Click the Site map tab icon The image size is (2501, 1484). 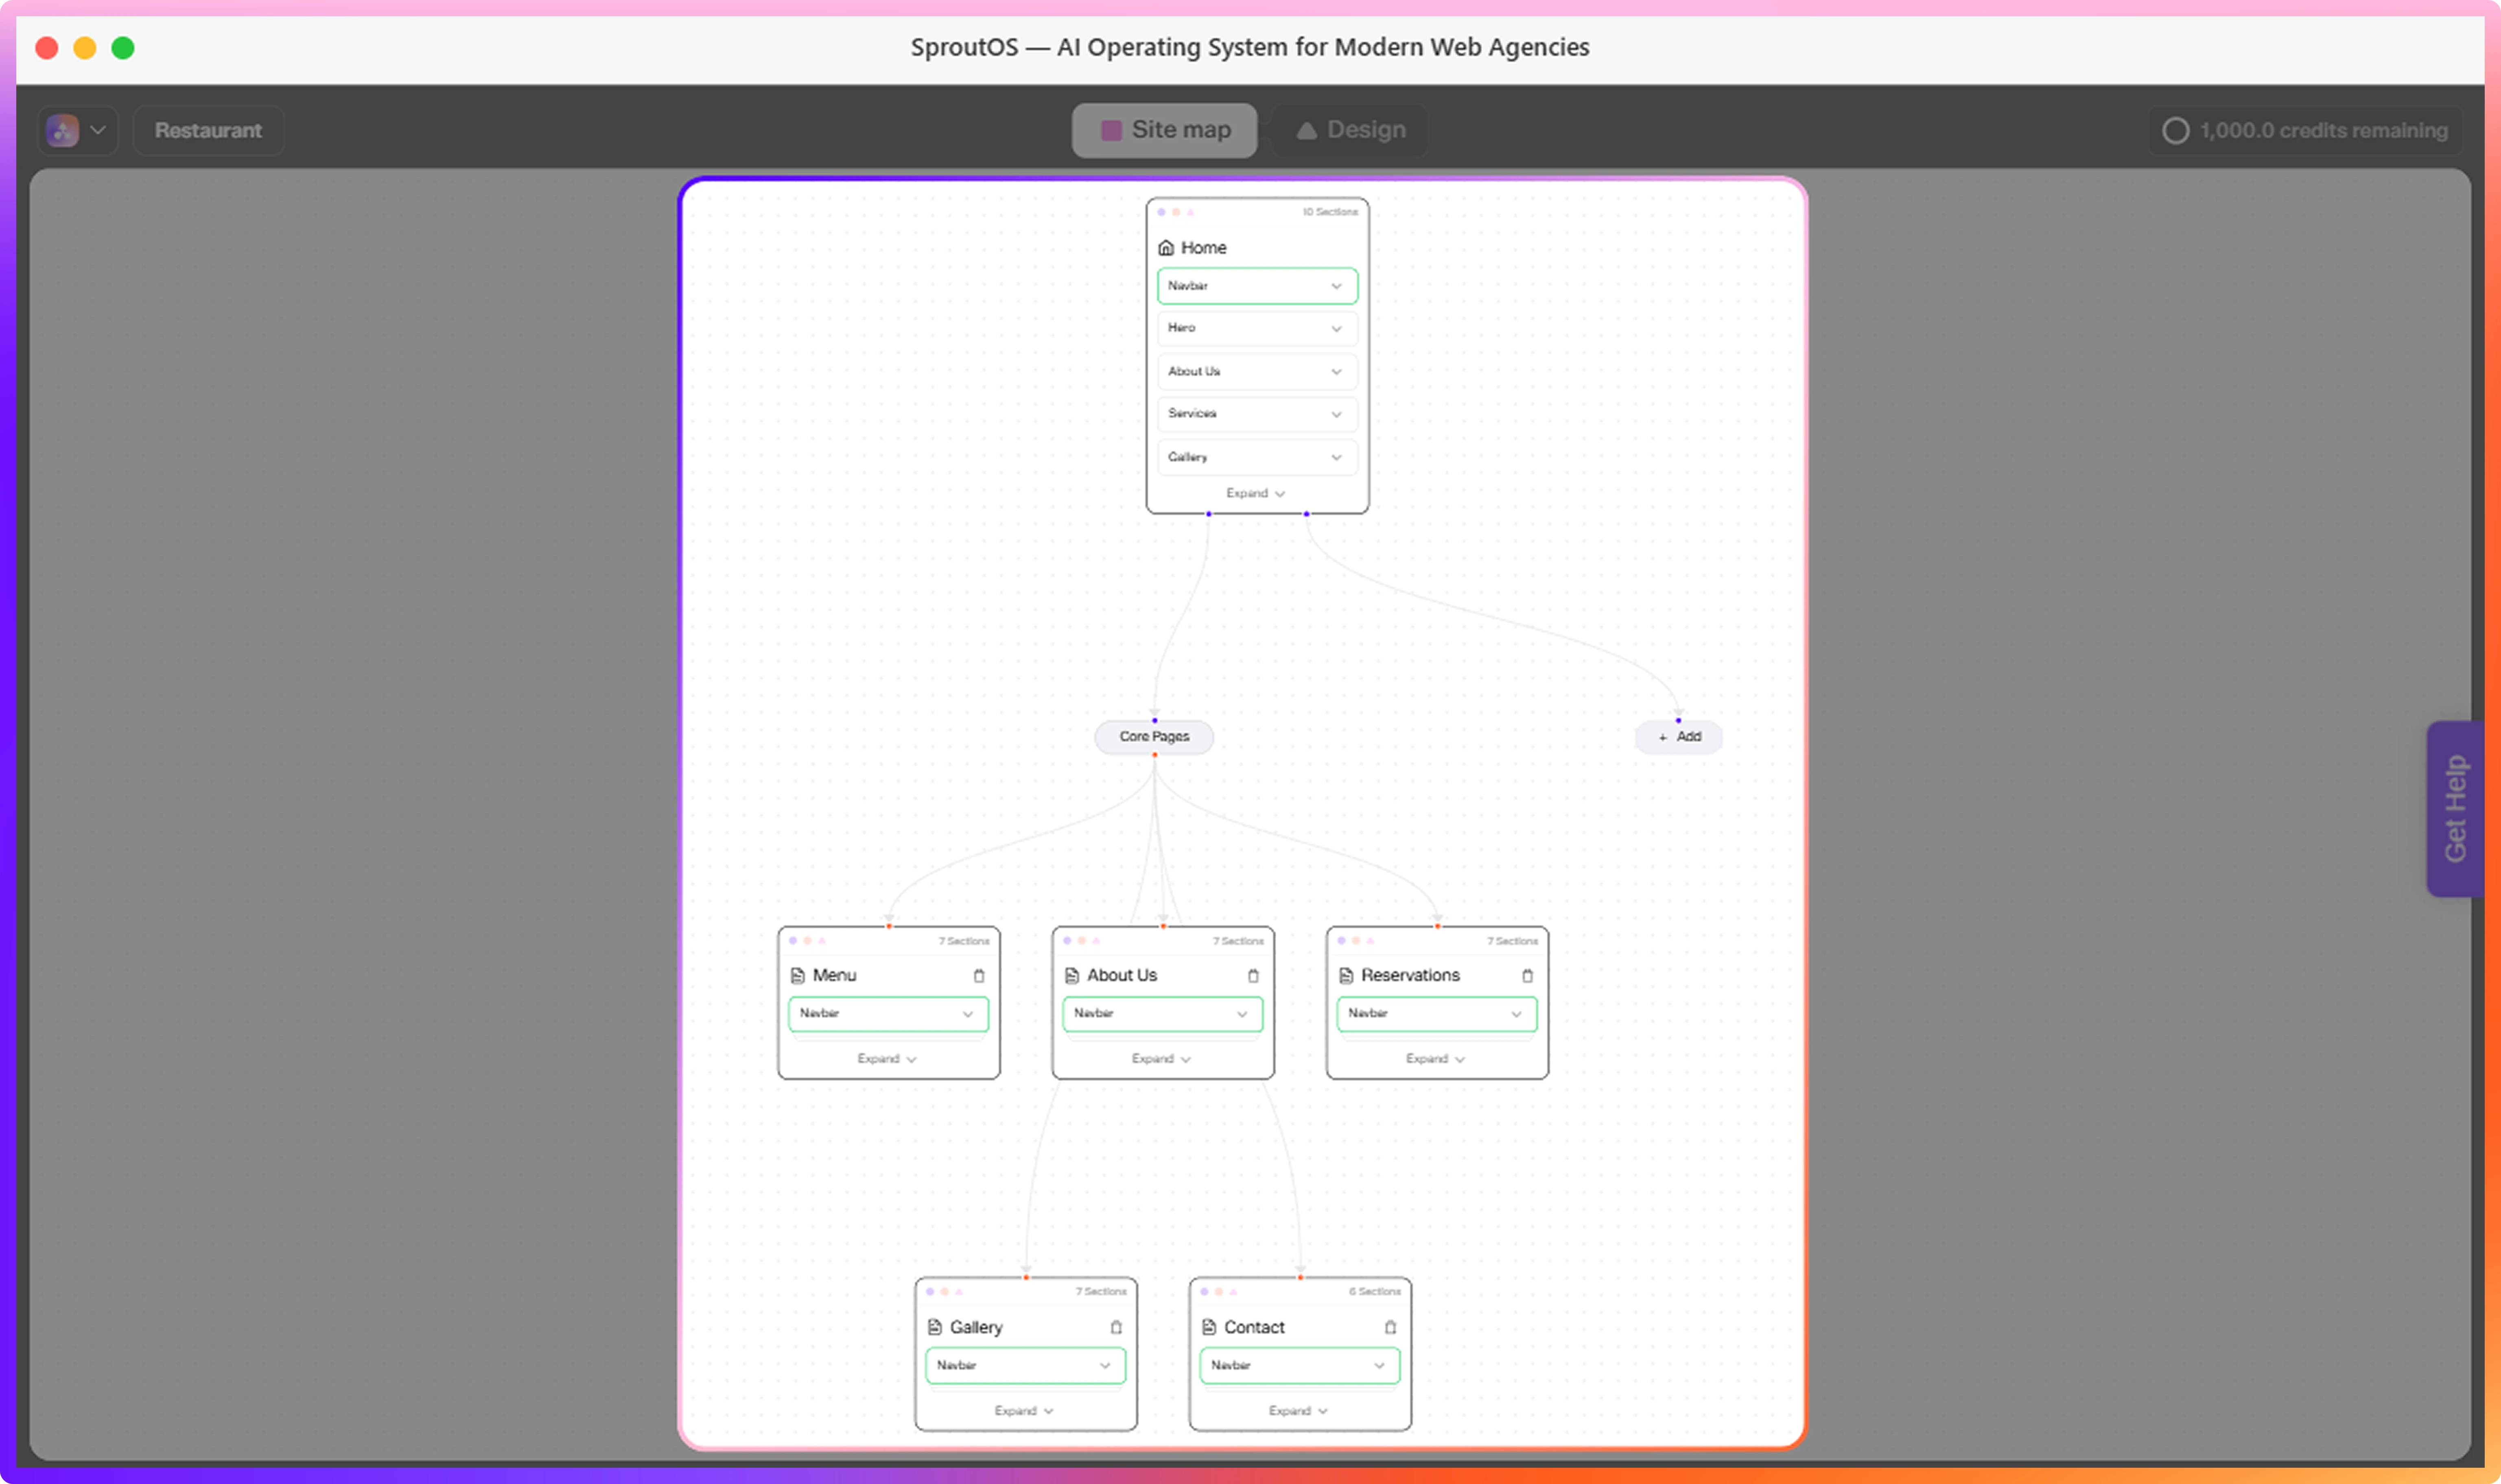[x=1111, y=130]
